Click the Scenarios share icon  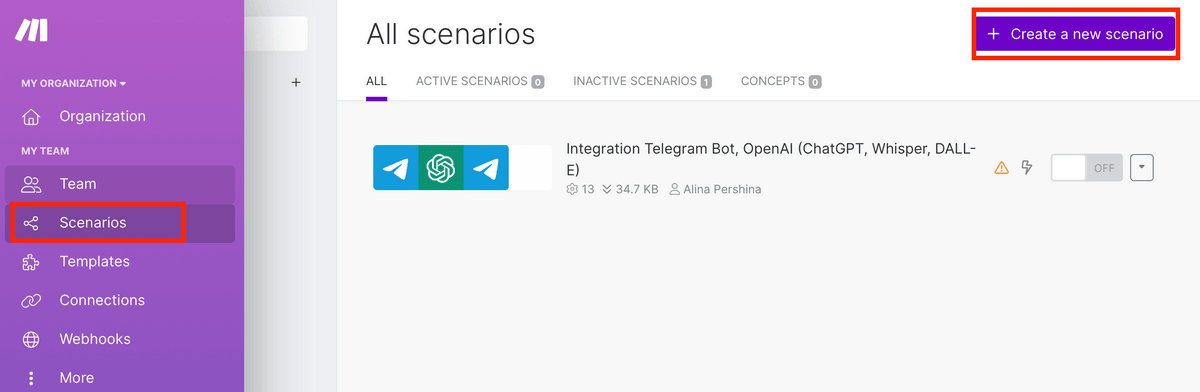point(31,223)
